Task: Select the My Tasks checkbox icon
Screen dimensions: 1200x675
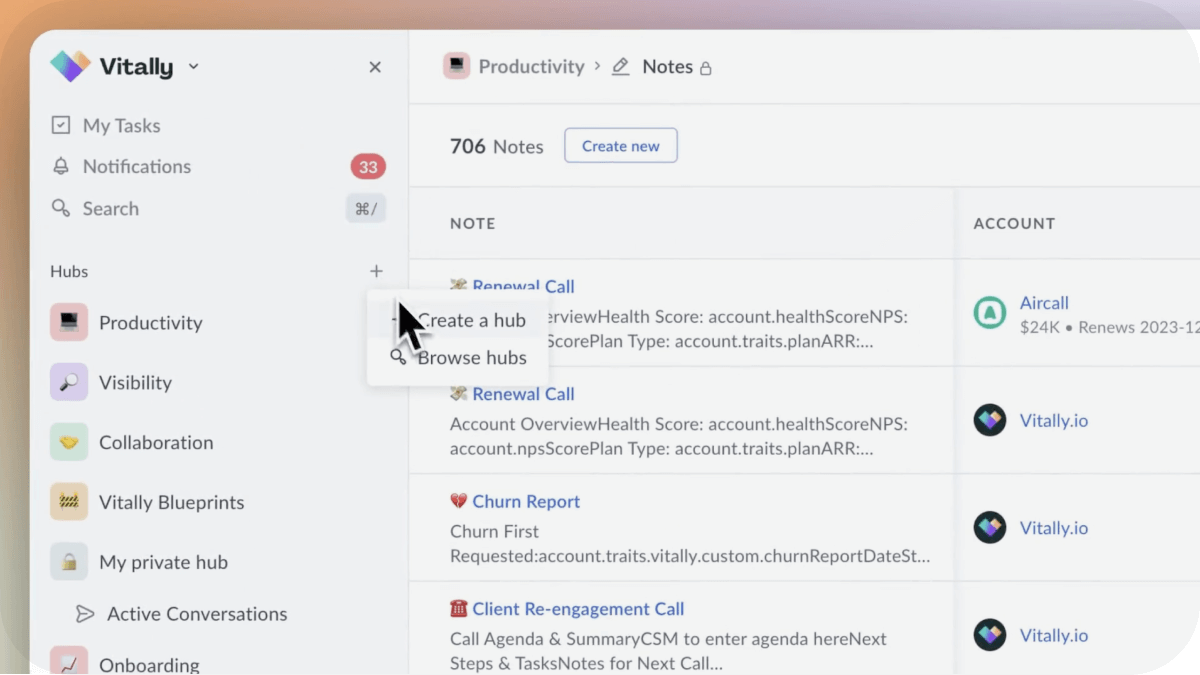Action: [x=62, y=125]
